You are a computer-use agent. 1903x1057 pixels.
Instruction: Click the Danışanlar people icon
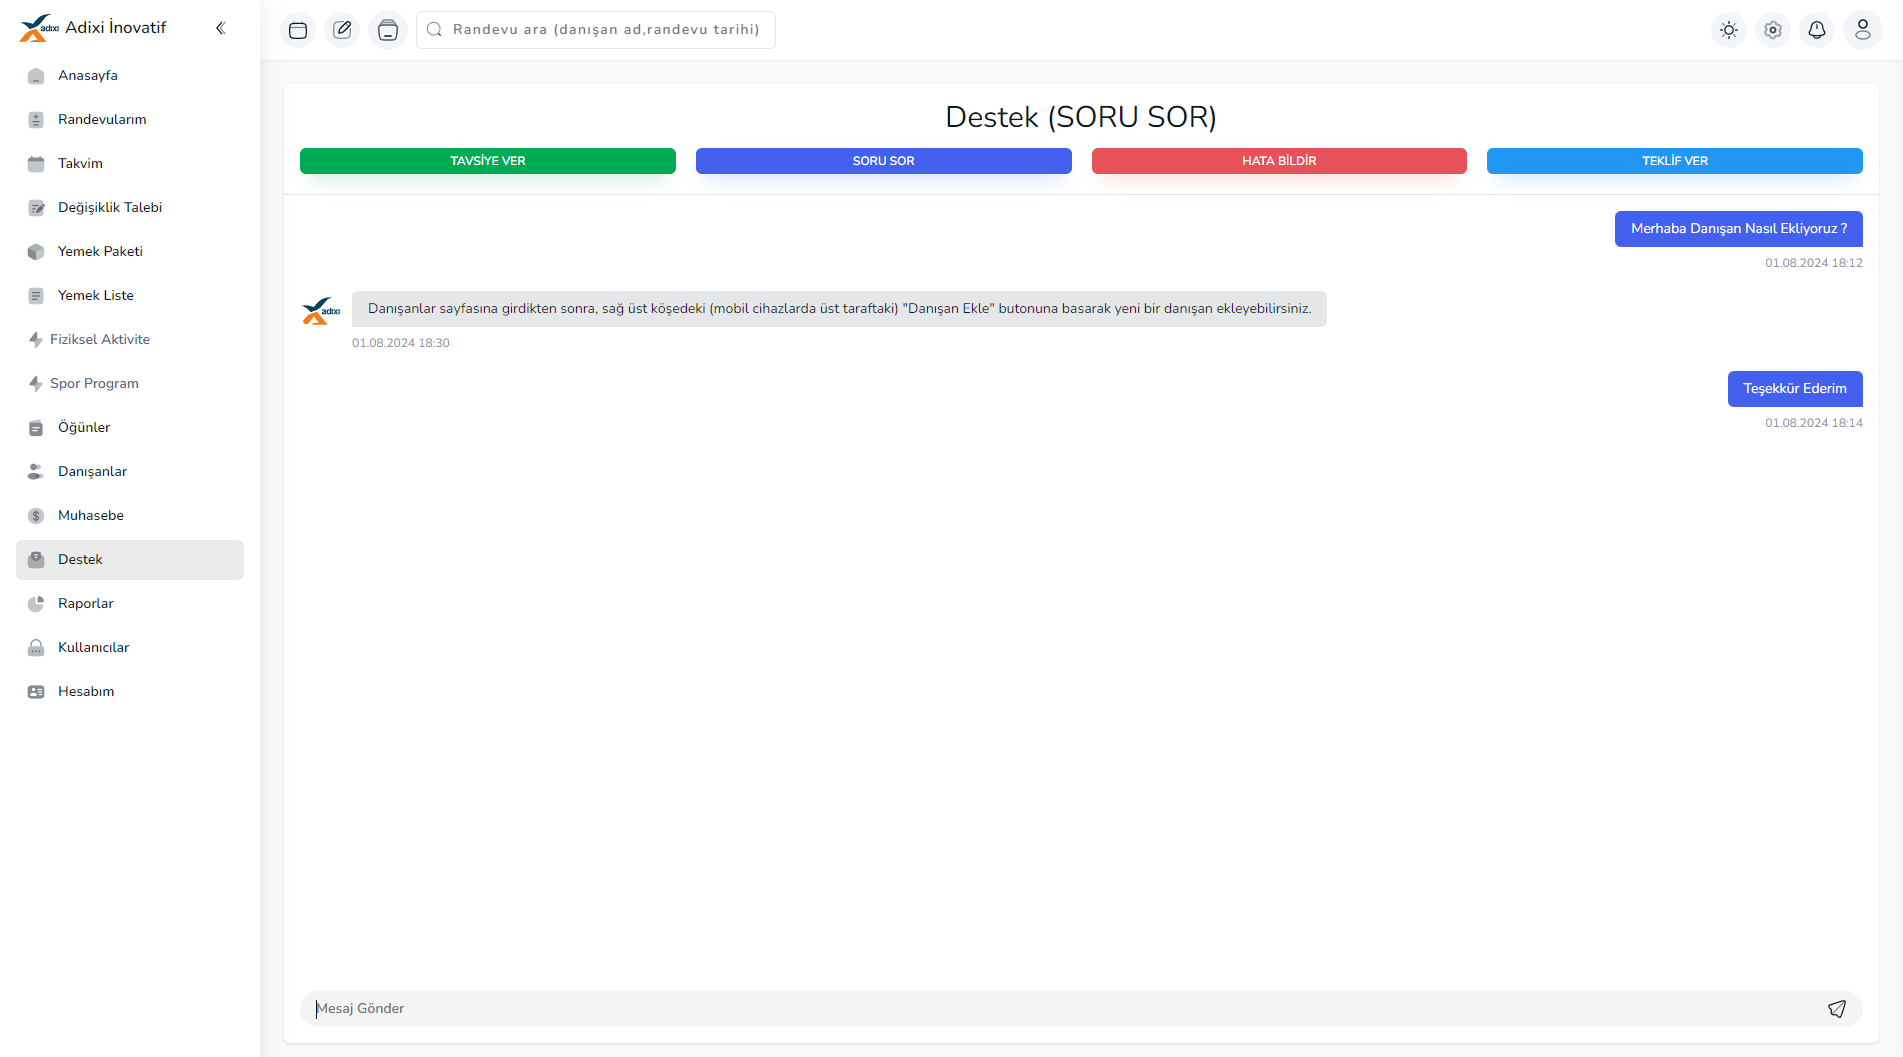click(x=36, y=472)
